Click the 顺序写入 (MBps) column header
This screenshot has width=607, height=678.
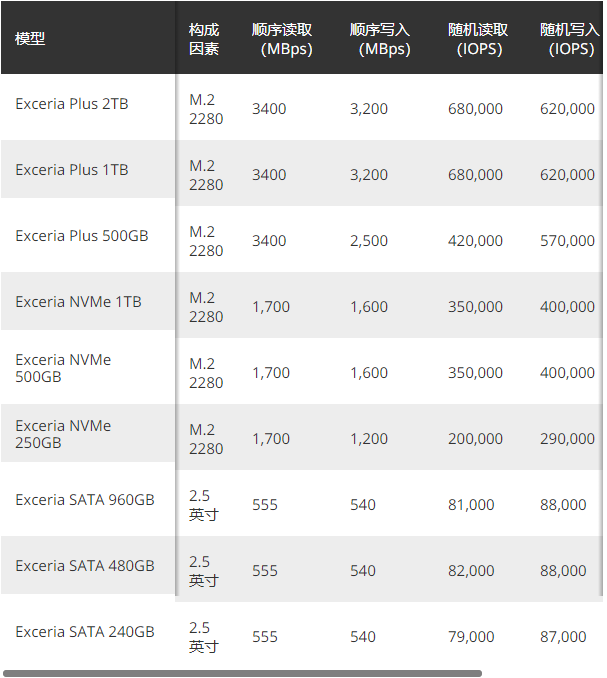click(x=379, y=39)
